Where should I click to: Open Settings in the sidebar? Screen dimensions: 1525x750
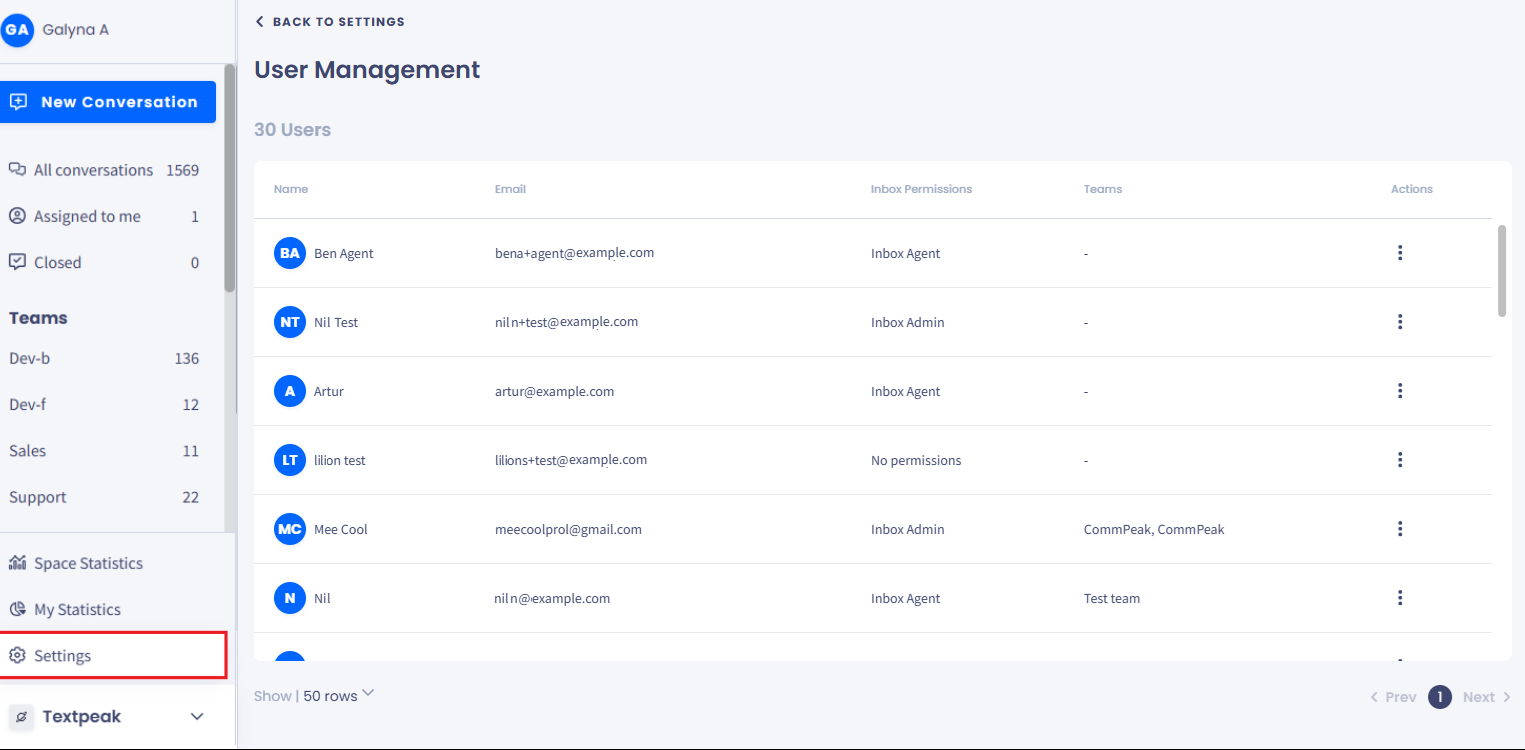[113, 655]
